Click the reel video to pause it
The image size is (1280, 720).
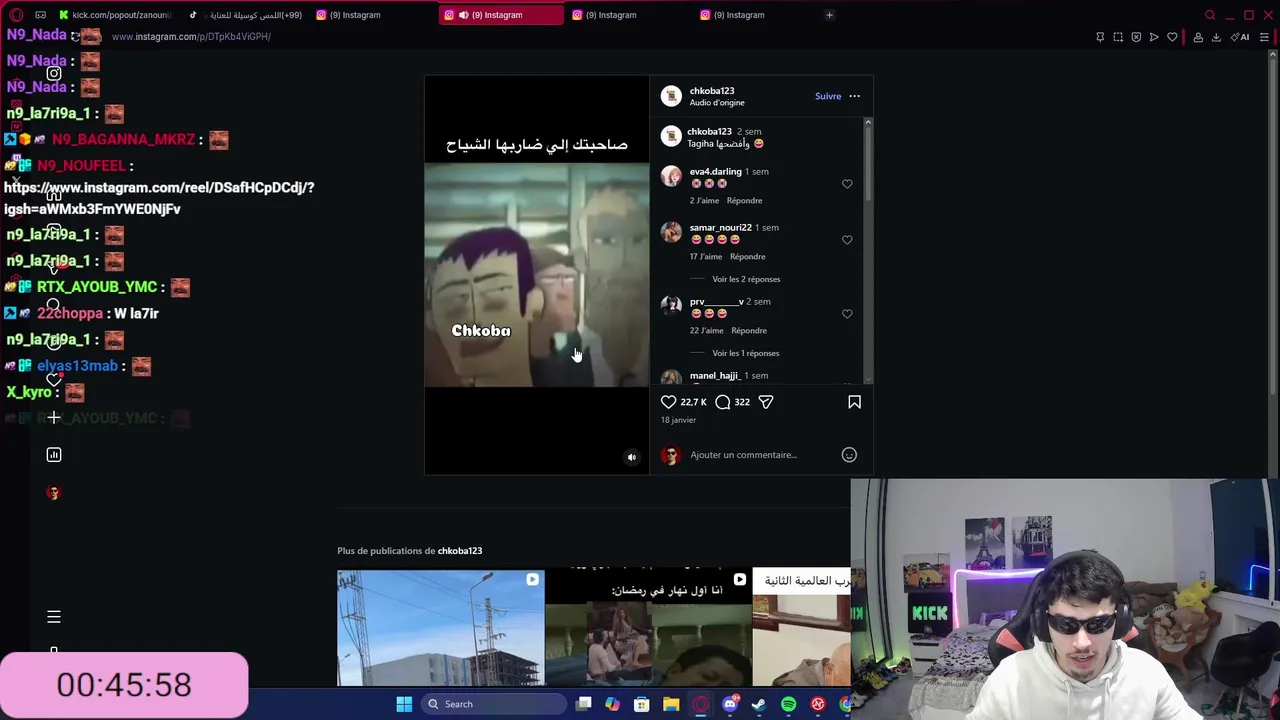point(537,276)
